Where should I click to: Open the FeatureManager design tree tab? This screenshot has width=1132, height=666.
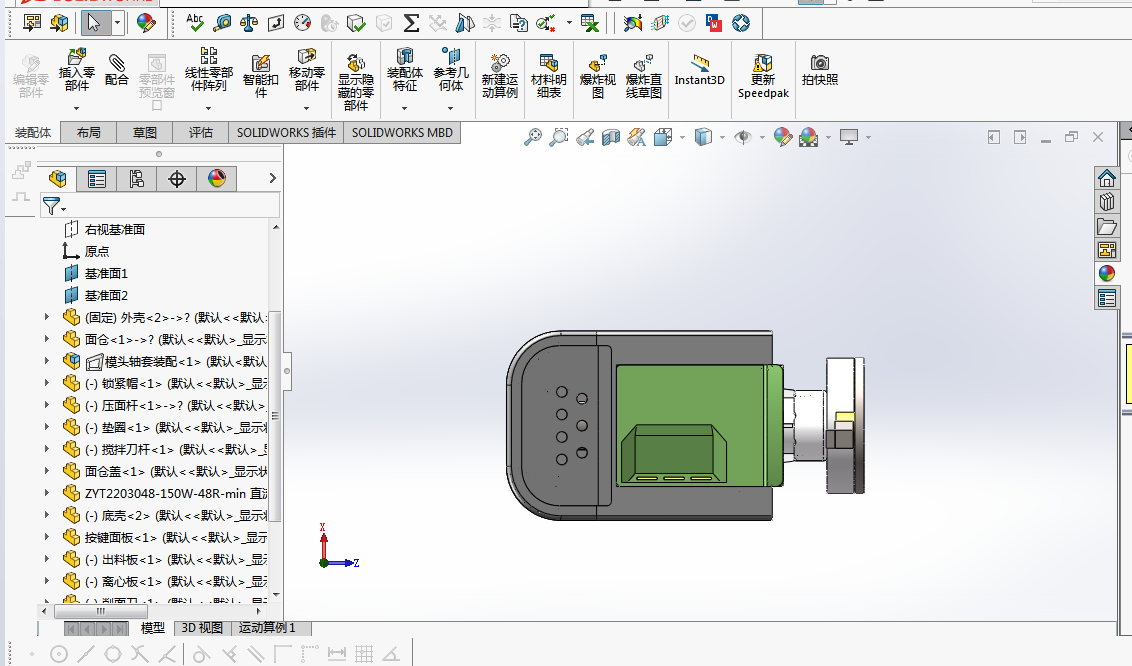[58, 178]
